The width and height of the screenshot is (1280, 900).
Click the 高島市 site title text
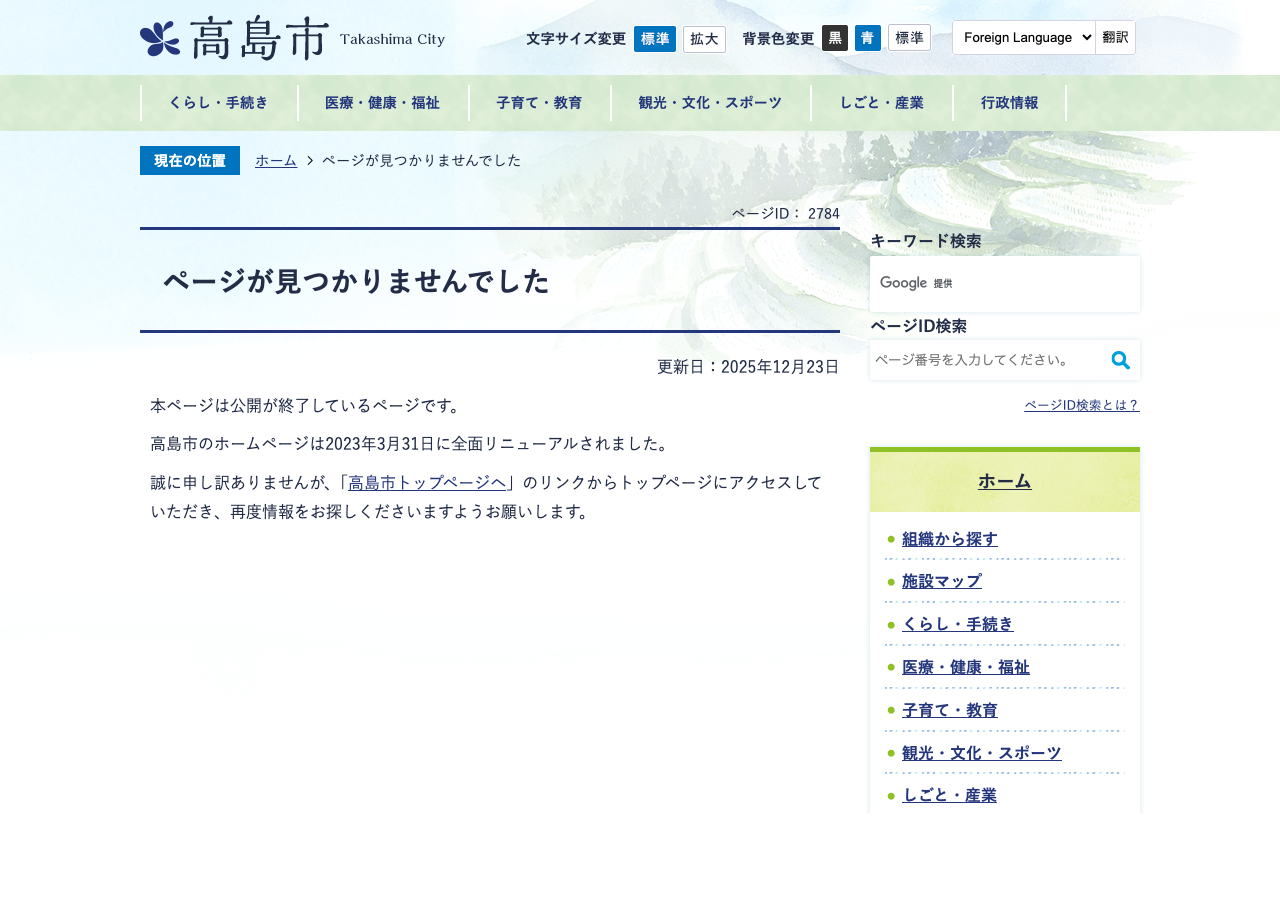258,39
